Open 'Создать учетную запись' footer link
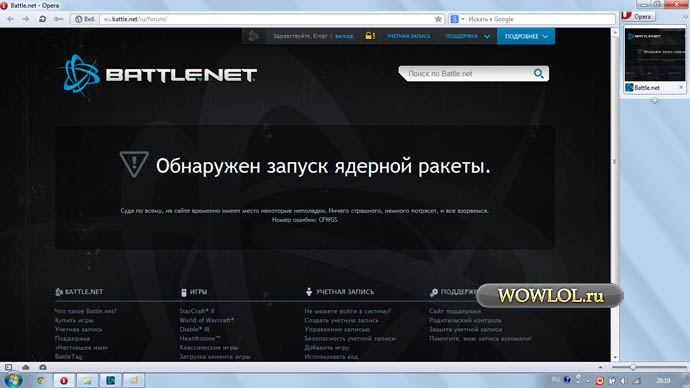 [x=341, y=320]
